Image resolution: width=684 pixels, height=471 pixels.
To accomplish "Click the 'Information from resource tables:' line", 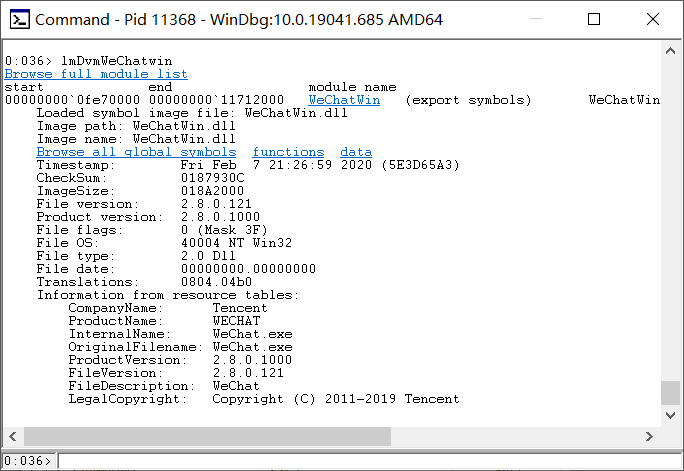I will [x=168, y=295].
